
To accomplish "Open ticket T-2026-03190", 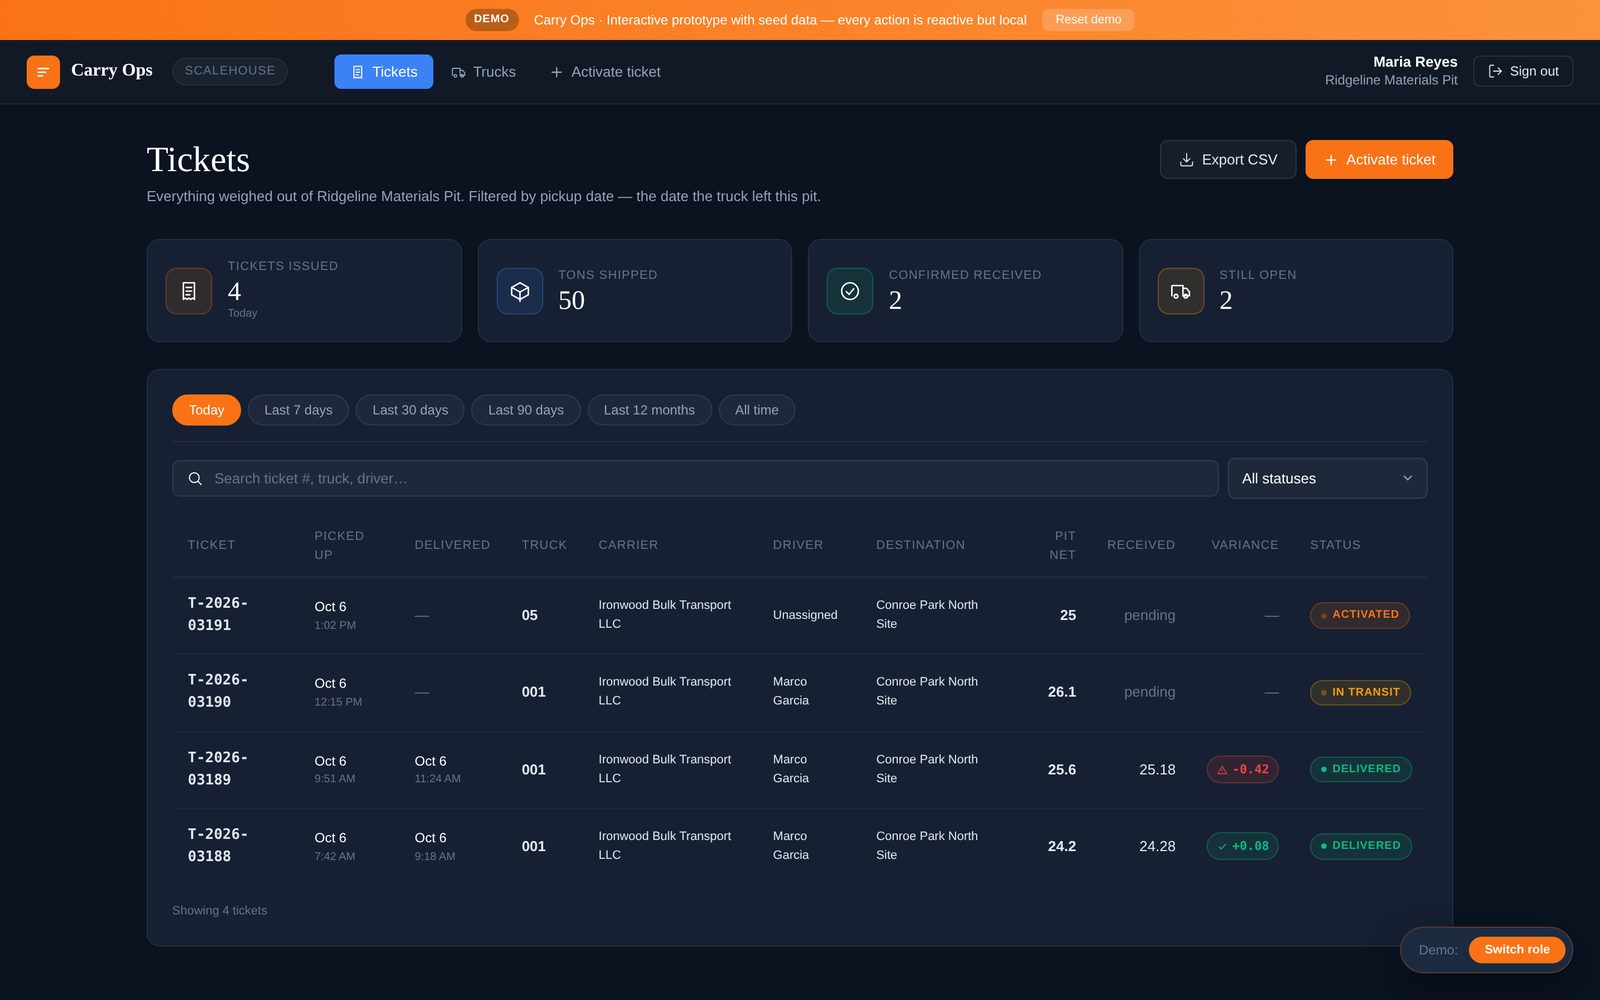I will click(x=218, y=691).
